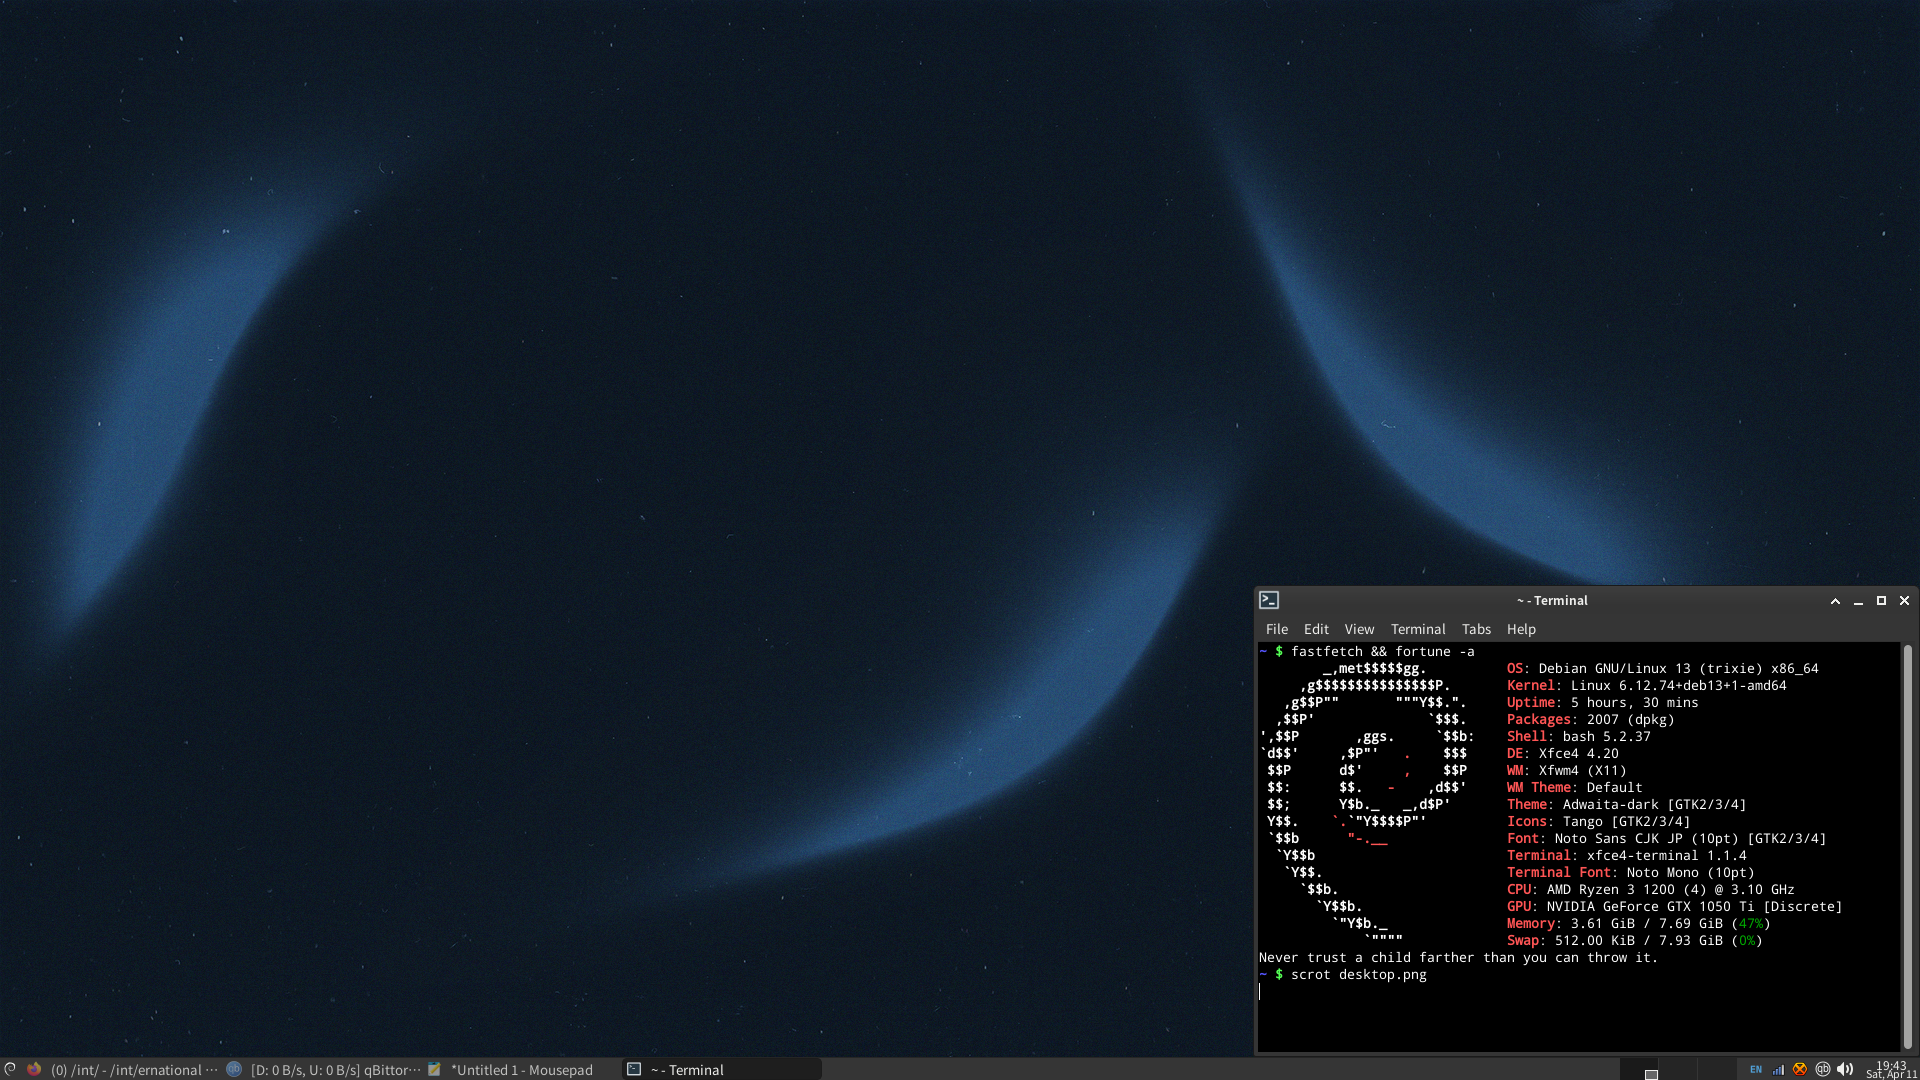
Task: Open the Edit menu in Terminal
Action: [1316, 629]
